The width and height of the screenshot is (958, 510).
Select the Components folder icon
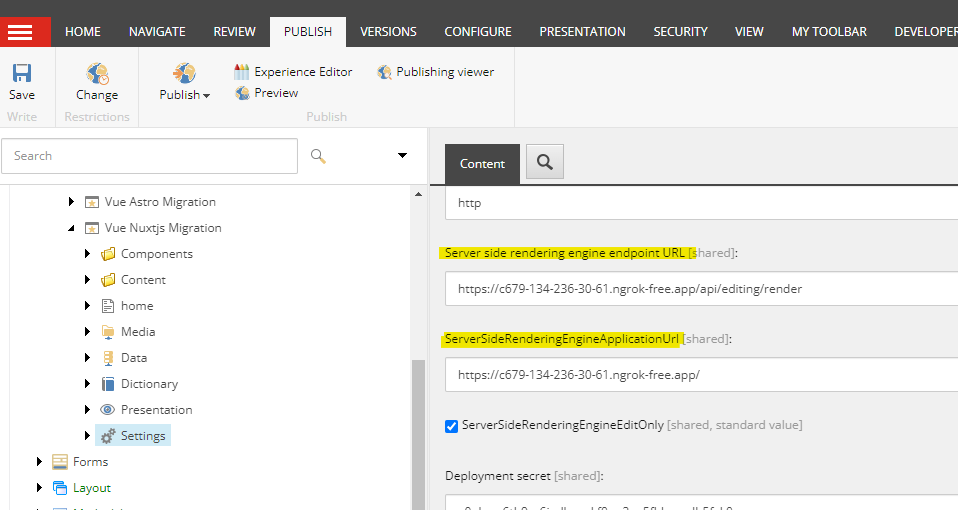(x=108, y=253)
